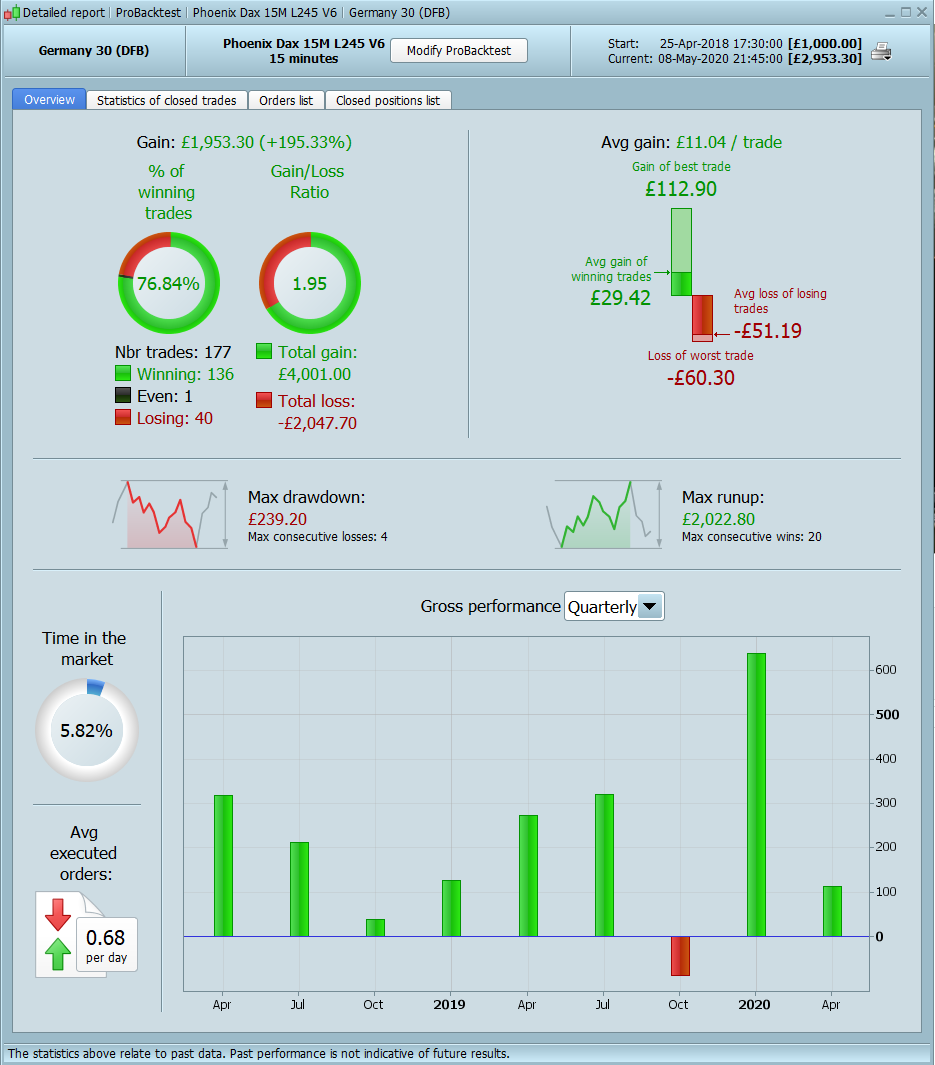Click the Modify ProBacktest button

[459, 50]
